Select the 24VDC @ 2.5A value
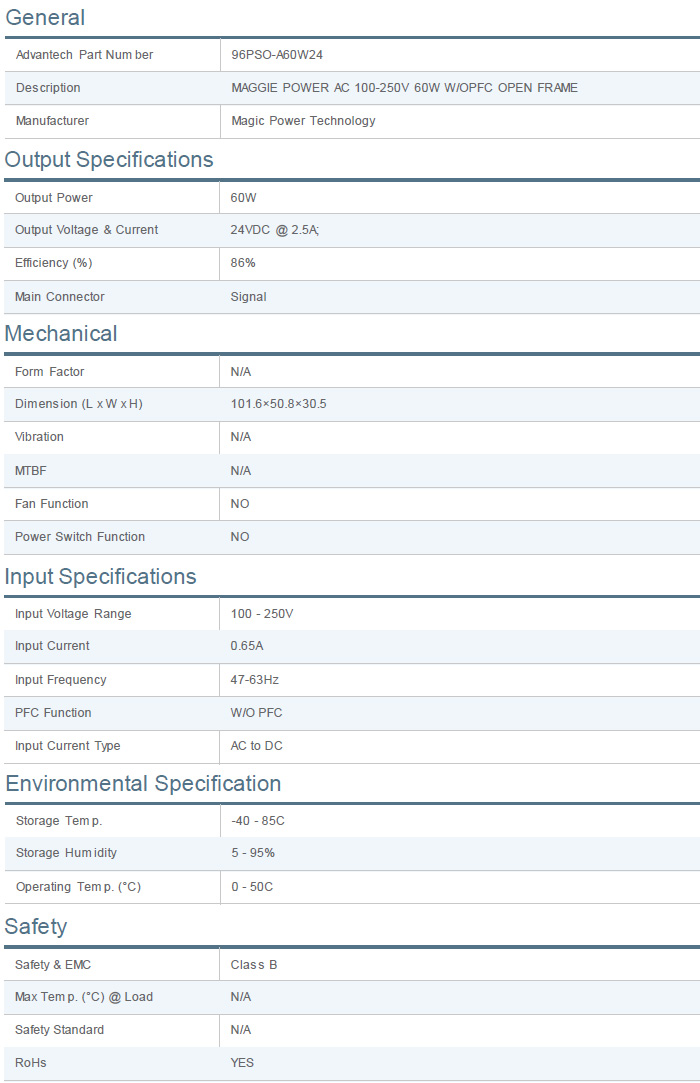 [275, 230]
